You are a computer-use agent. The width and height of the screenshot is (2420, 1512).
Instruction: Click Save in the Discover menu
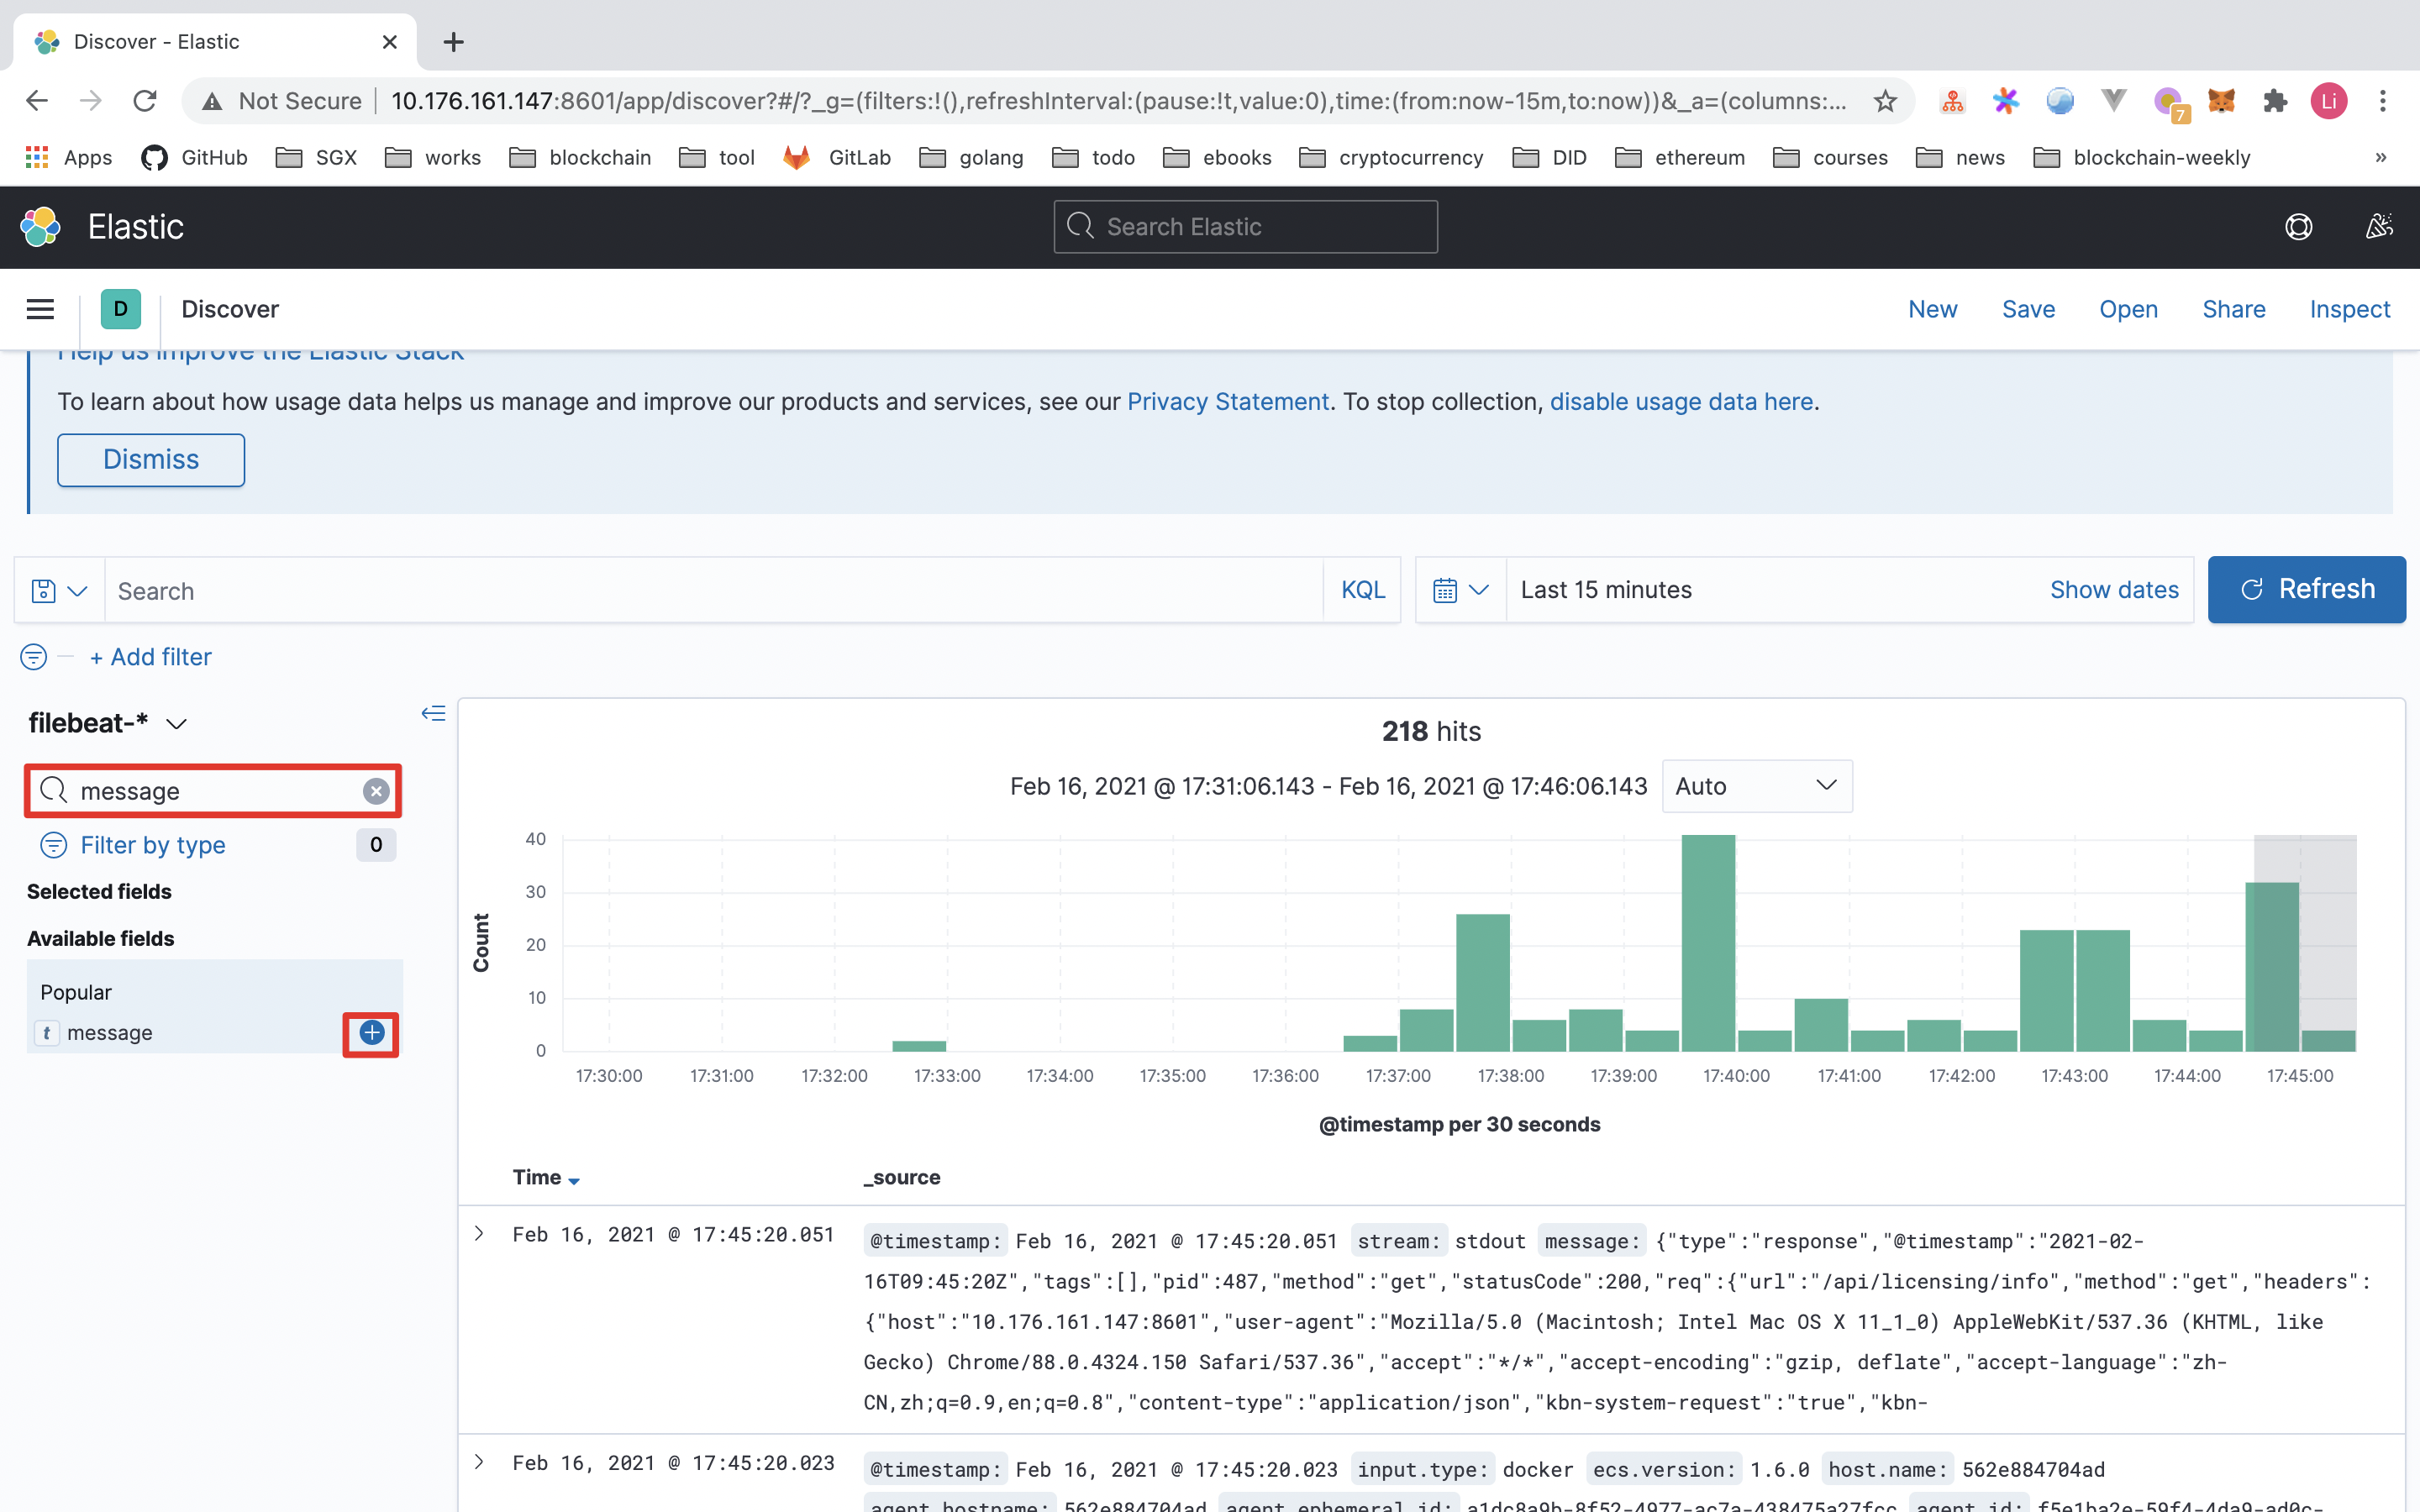(2028, 309)
